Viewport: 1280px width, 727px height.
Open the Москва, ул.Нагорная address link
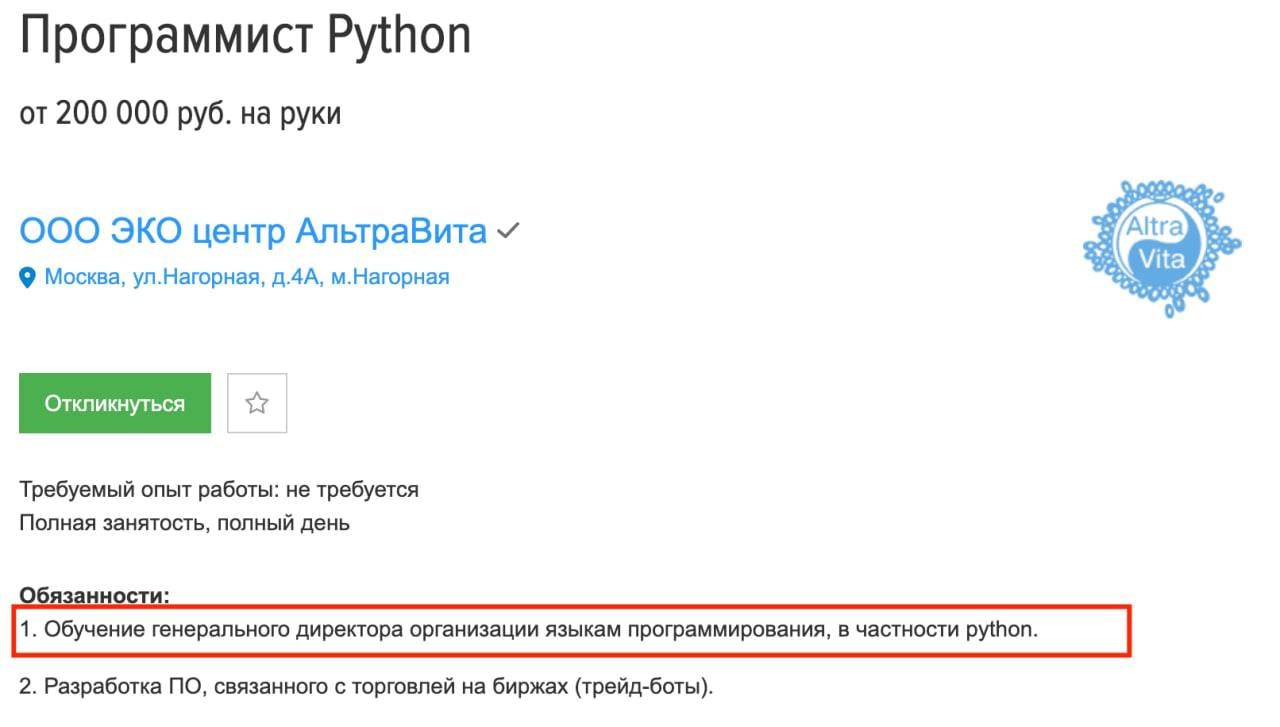[x=247, y=277]
